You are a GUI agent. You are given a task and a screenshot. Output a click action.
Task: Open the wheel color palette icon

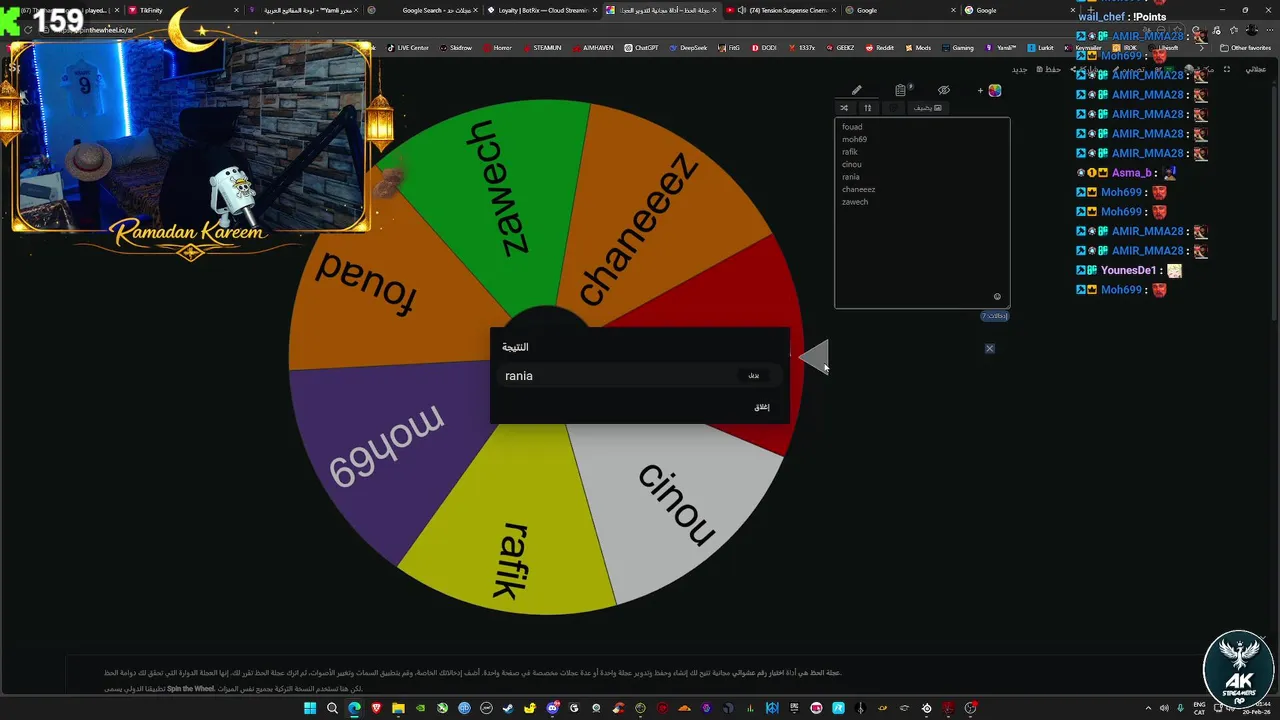click(x=995, y=90)
